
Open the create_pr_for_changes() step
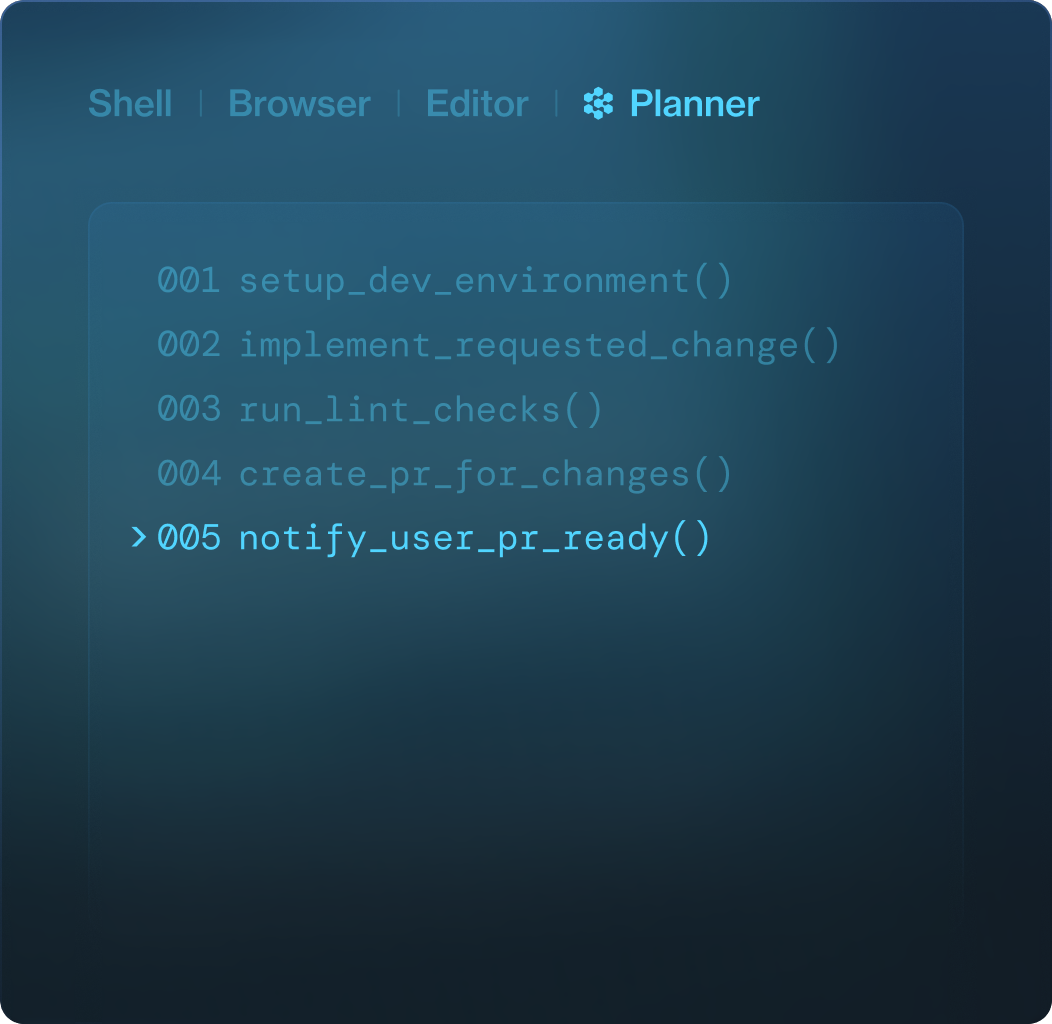[x=486, y=474]
